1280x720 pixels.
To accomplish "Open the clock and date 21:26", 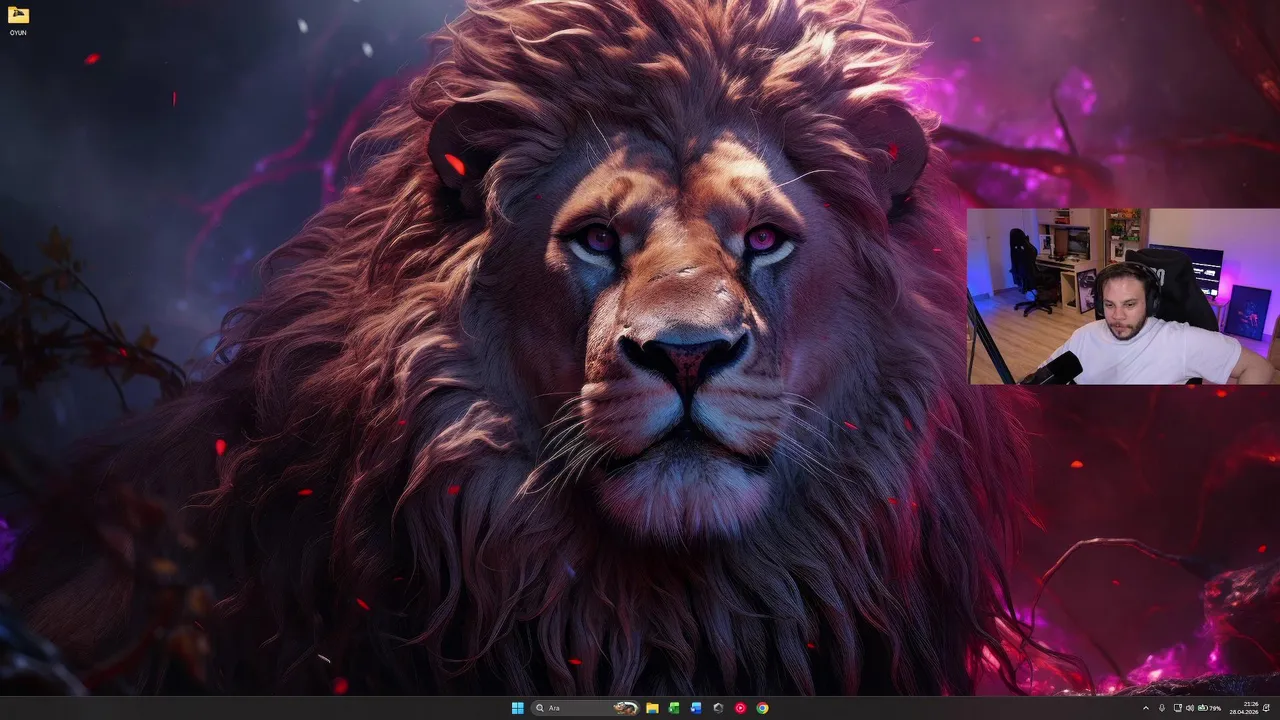I will 1244,708.
